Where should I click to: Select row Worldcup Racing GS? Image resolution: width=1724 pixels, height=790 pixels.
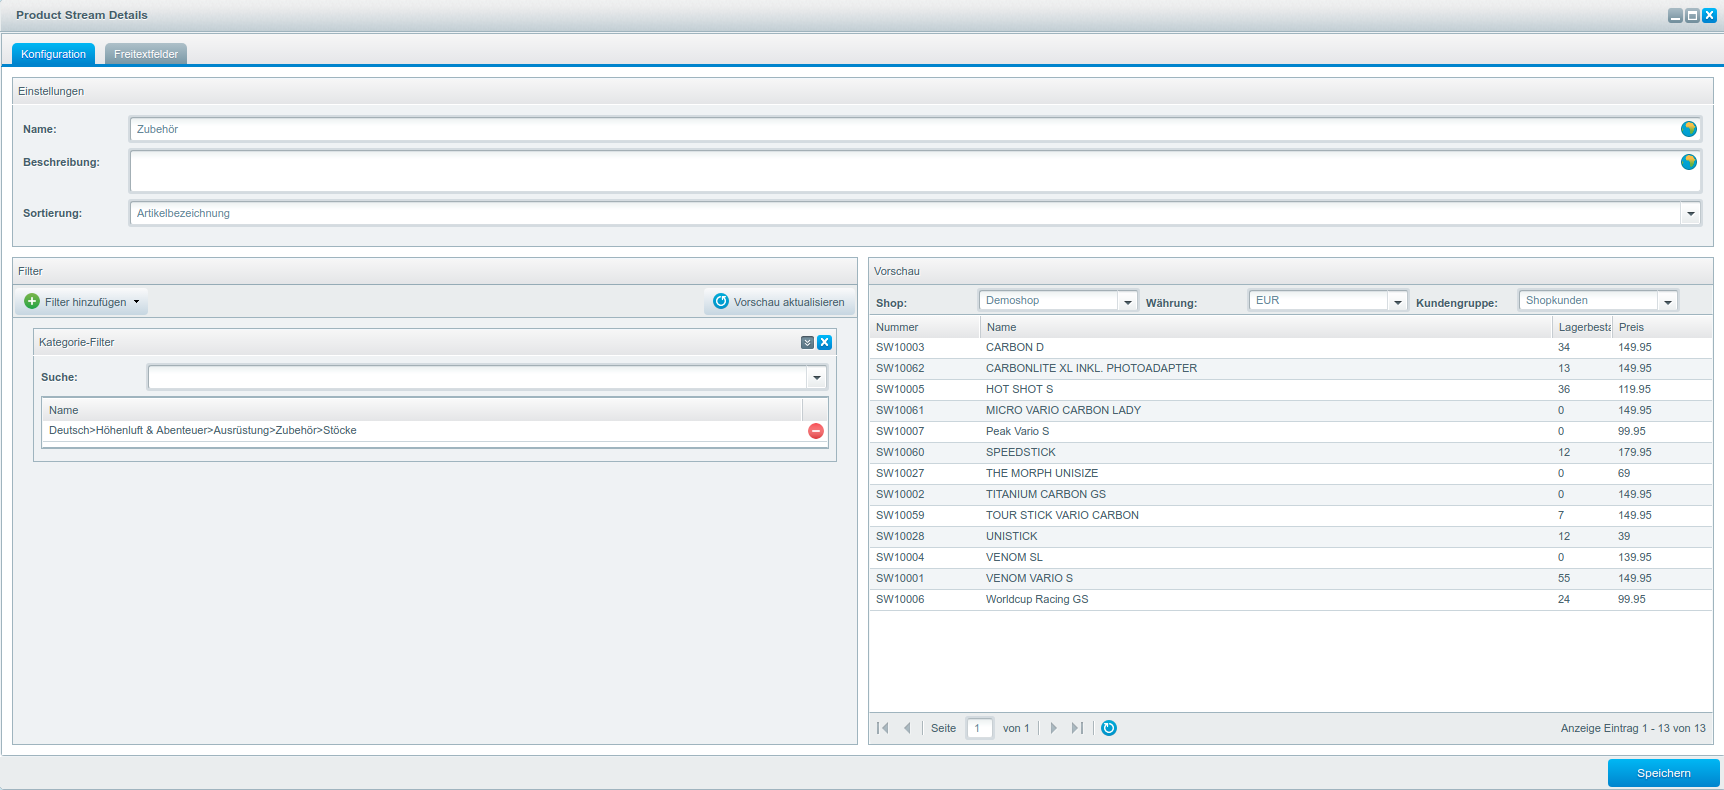tap(1290, 600)
